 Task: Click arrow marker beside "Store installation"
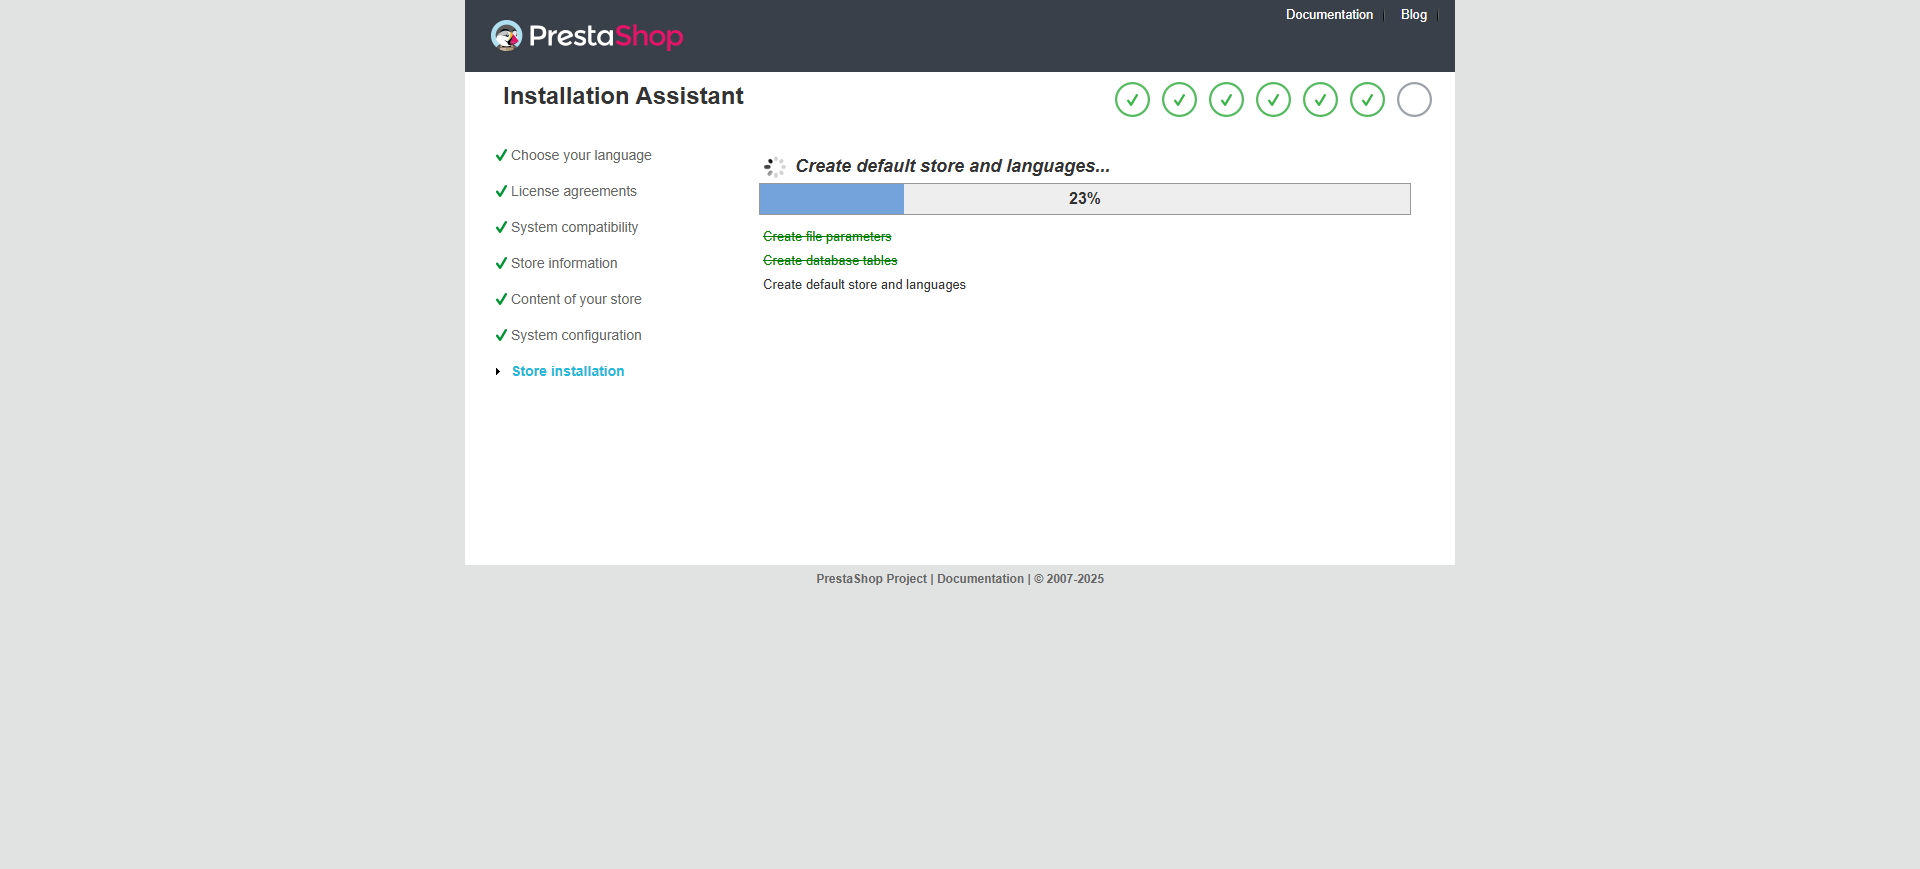click(498, 372)
